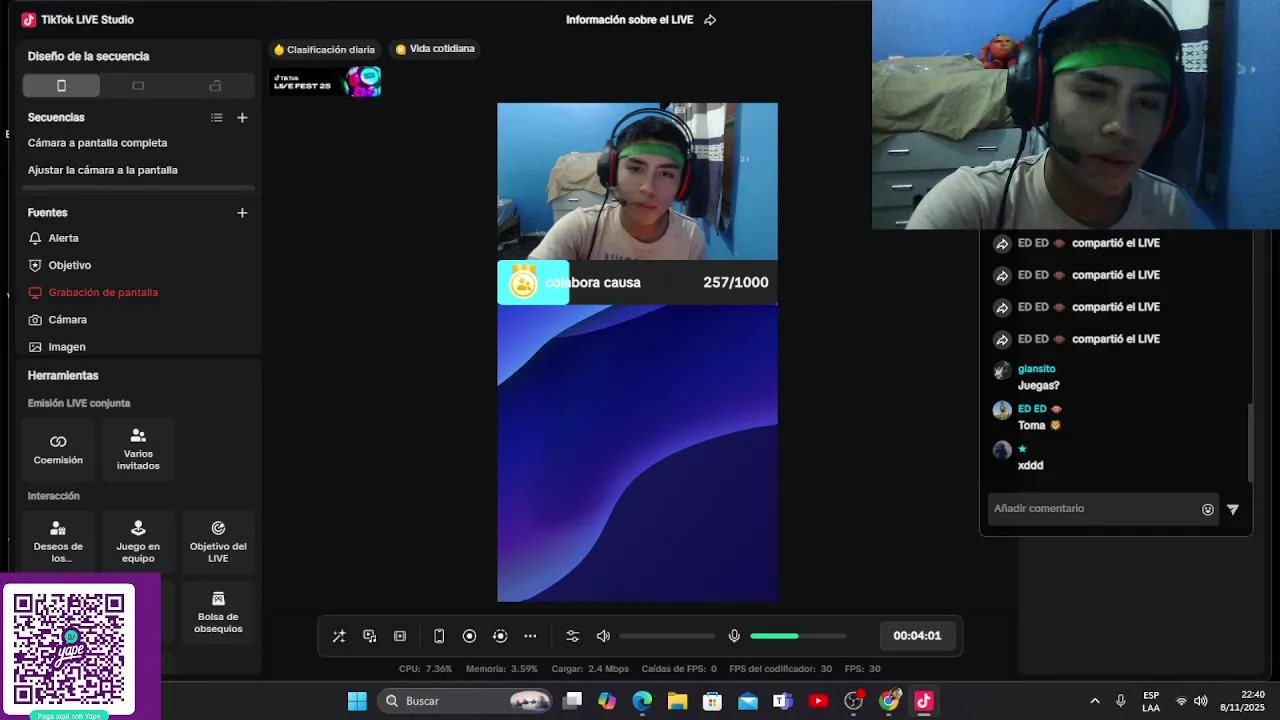1280x720 pixels.
Task: Click the record circle button
Action: pyautogui.click(x=469, y=636)
